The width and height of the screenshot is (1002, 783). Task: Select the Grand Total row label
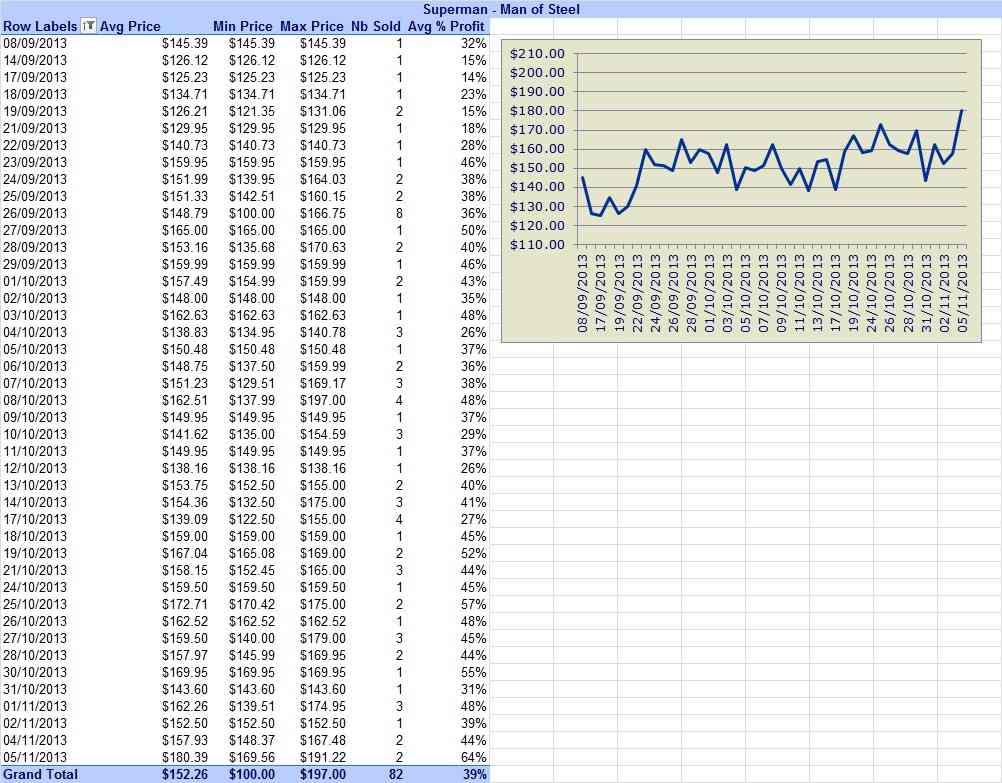point(40,774)
